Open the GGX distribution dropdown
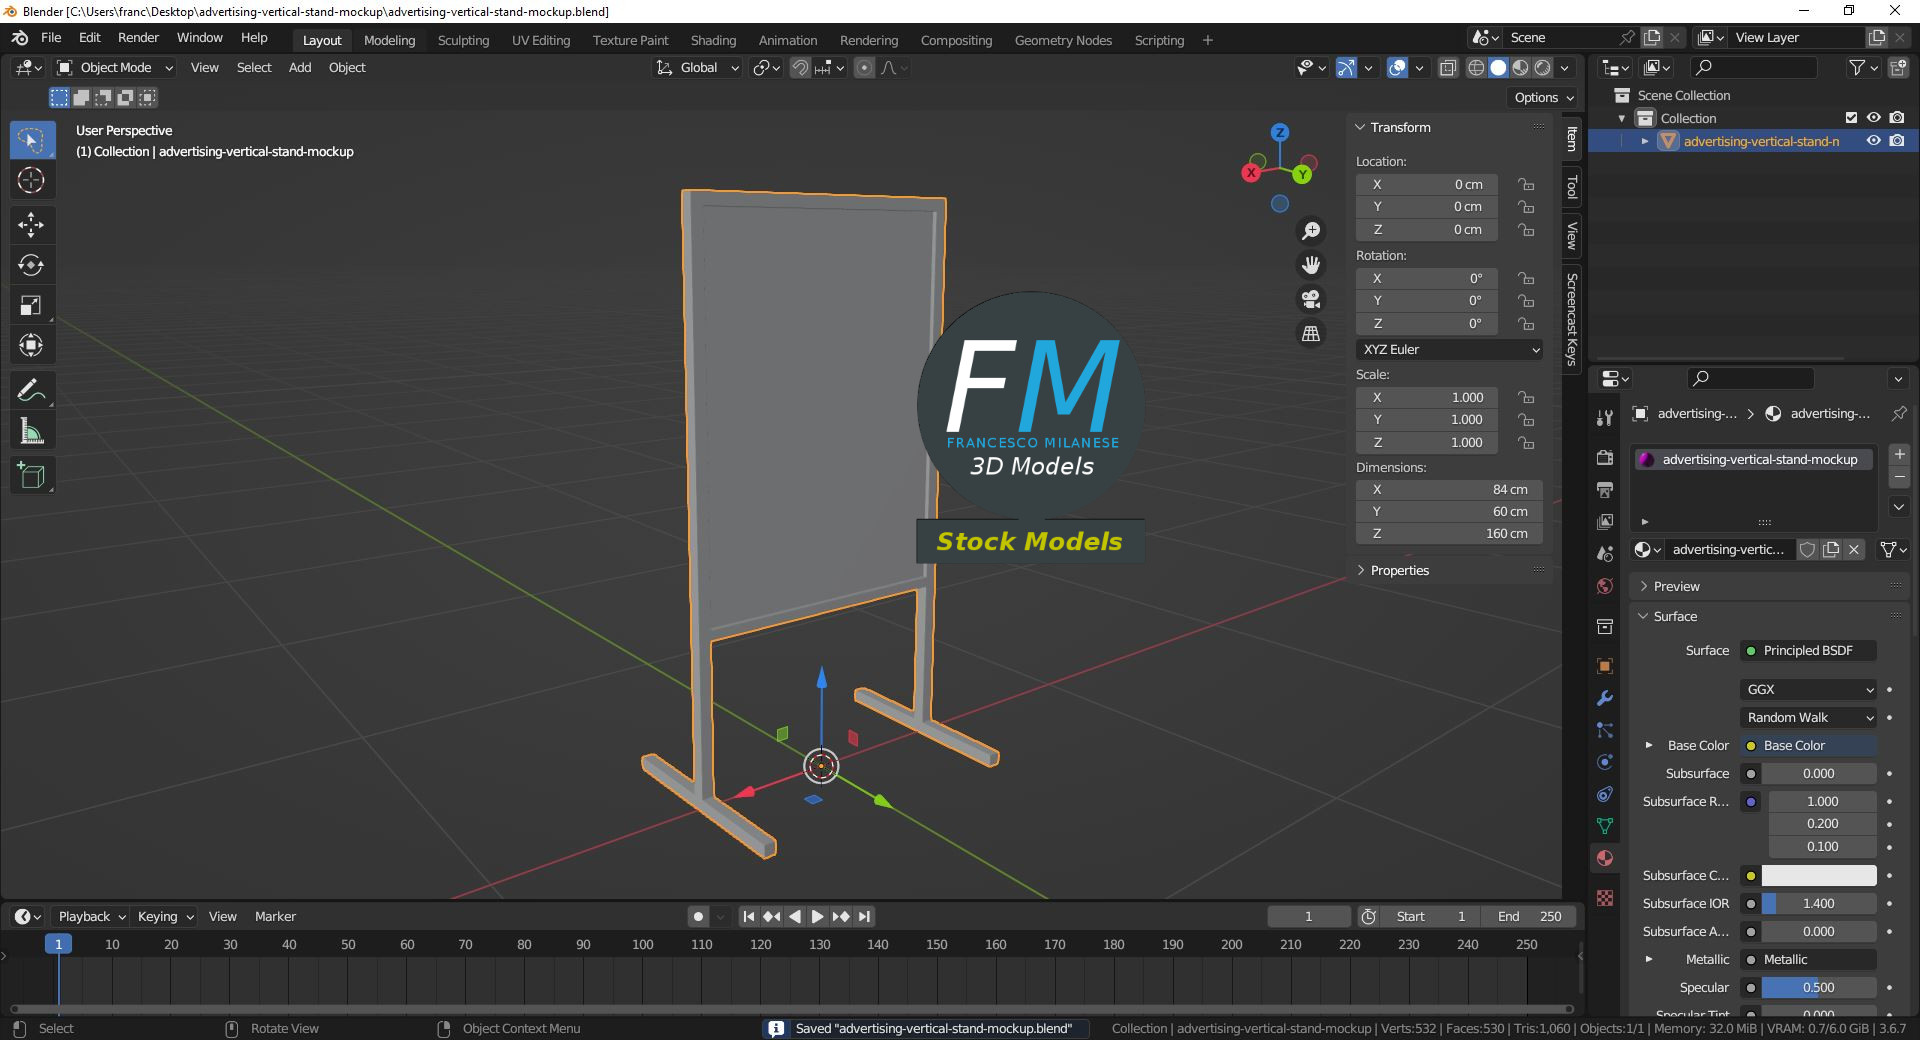 click(x=1806, y=689)
